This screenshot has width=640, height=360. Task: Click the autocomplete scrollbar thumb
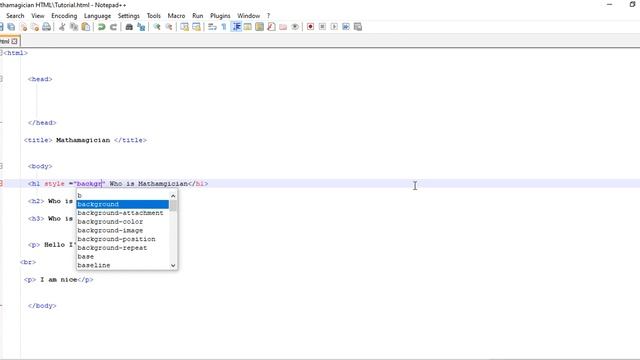point(173,205)
